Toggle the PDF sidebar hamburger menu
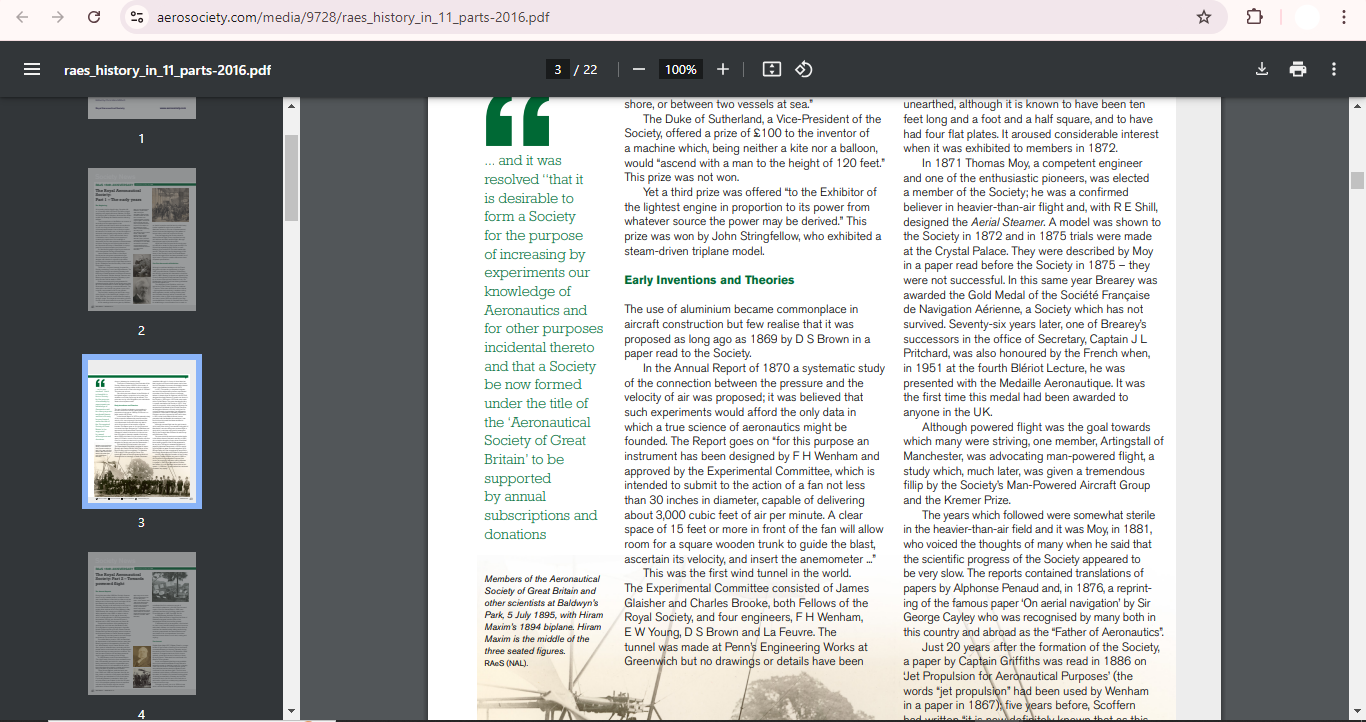Image resolution: width=1366 pixels, height=722 pixels. pyautogui.click(x=32, y=69)
